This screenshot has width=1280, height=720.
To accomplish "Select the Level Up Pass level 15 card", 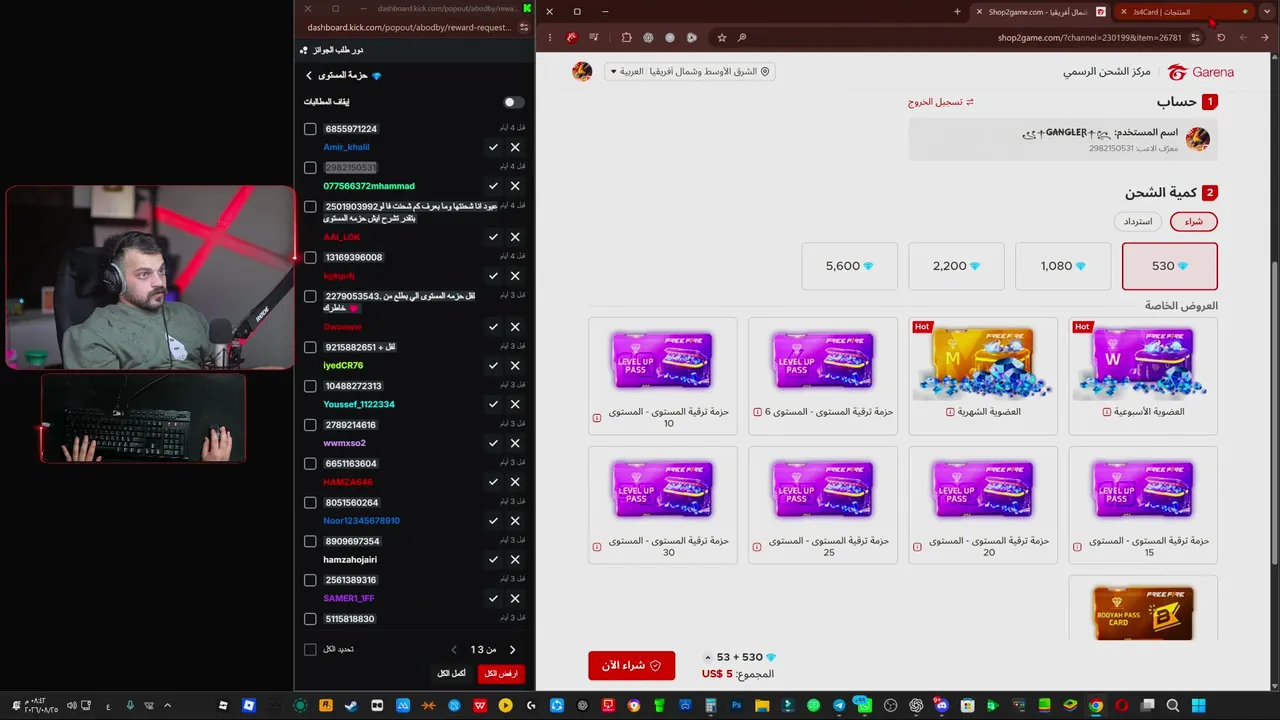I will tap(1143, 505).
